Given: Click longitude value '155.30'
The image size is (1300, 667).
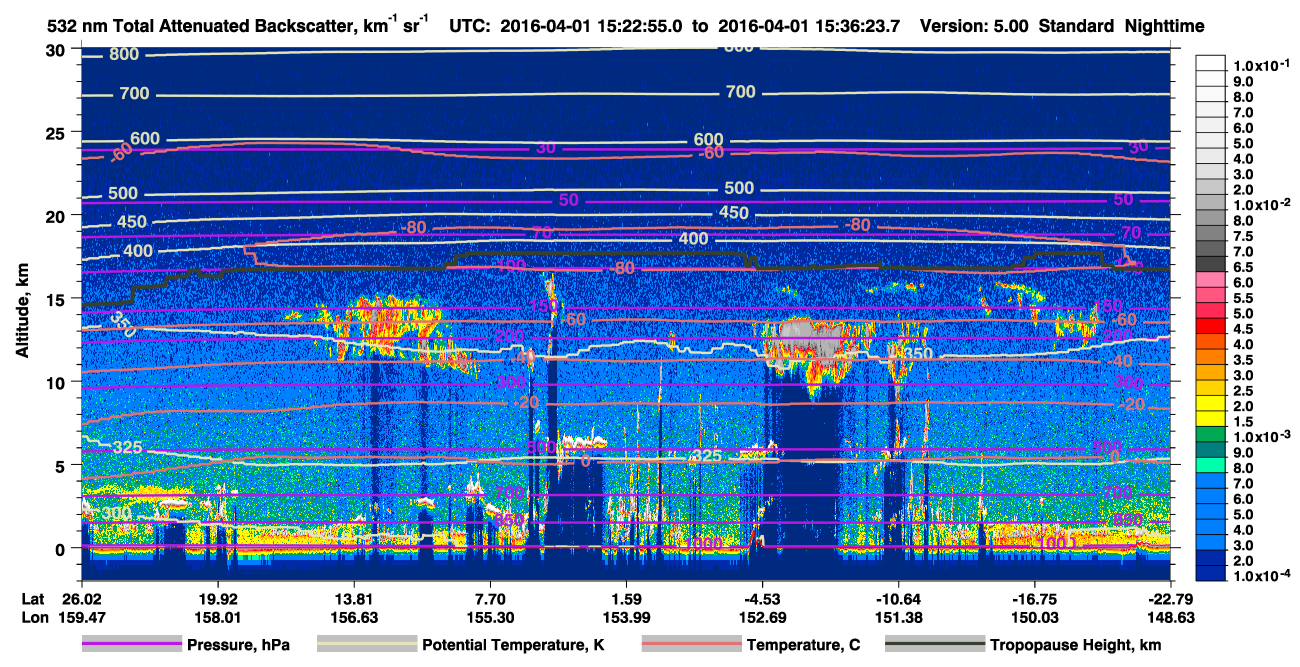Looking at the screenshot, I should point(490,618).
